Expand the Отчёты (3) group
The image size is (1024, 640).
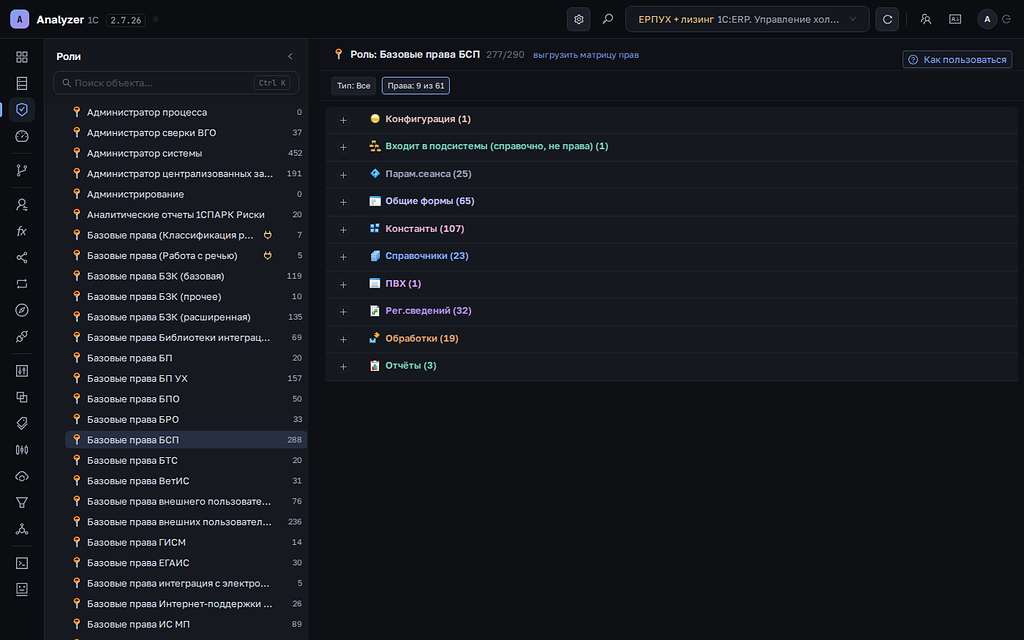point(344,366)
